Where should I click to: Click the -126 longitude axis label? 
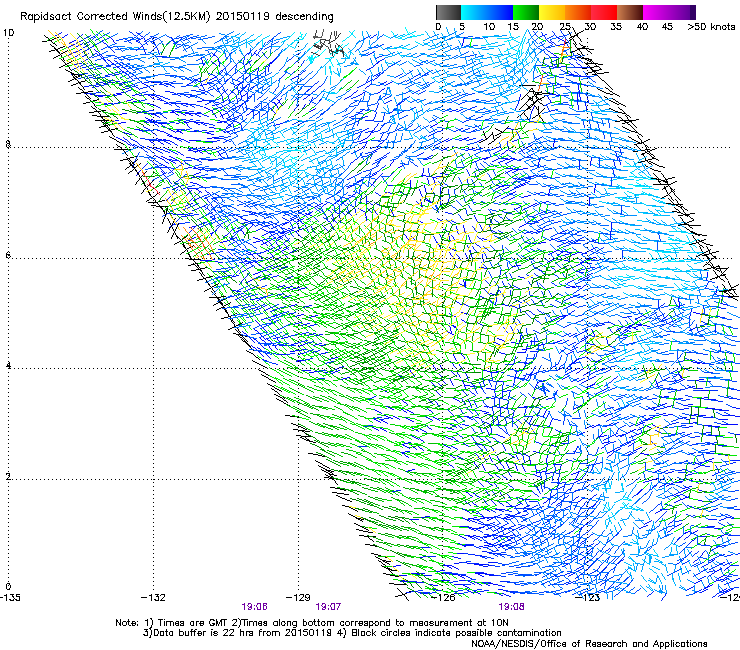coord(443,598)
